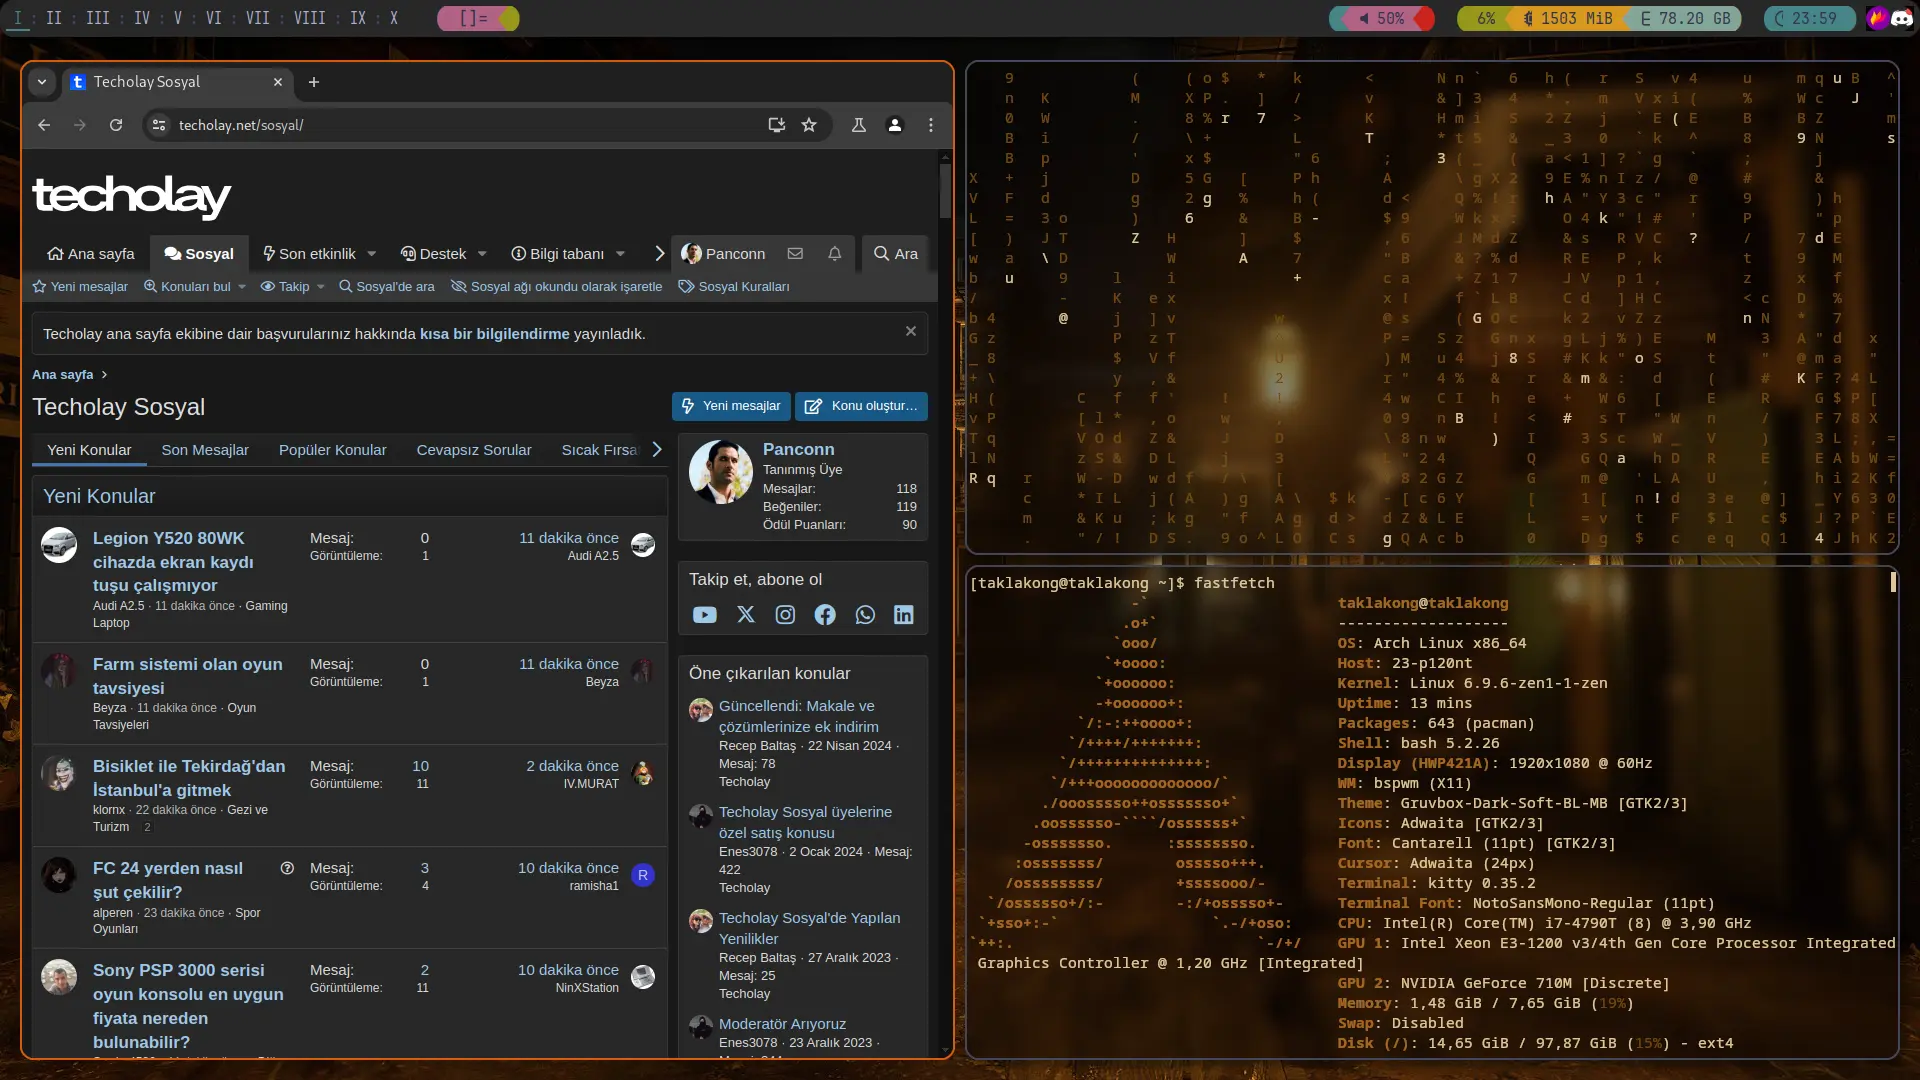Viewport: 1920px width, 1080px height.
Task: Click the 1503 MiB memory indicator
Action: pyautogui.click(x=1567, y=18)
